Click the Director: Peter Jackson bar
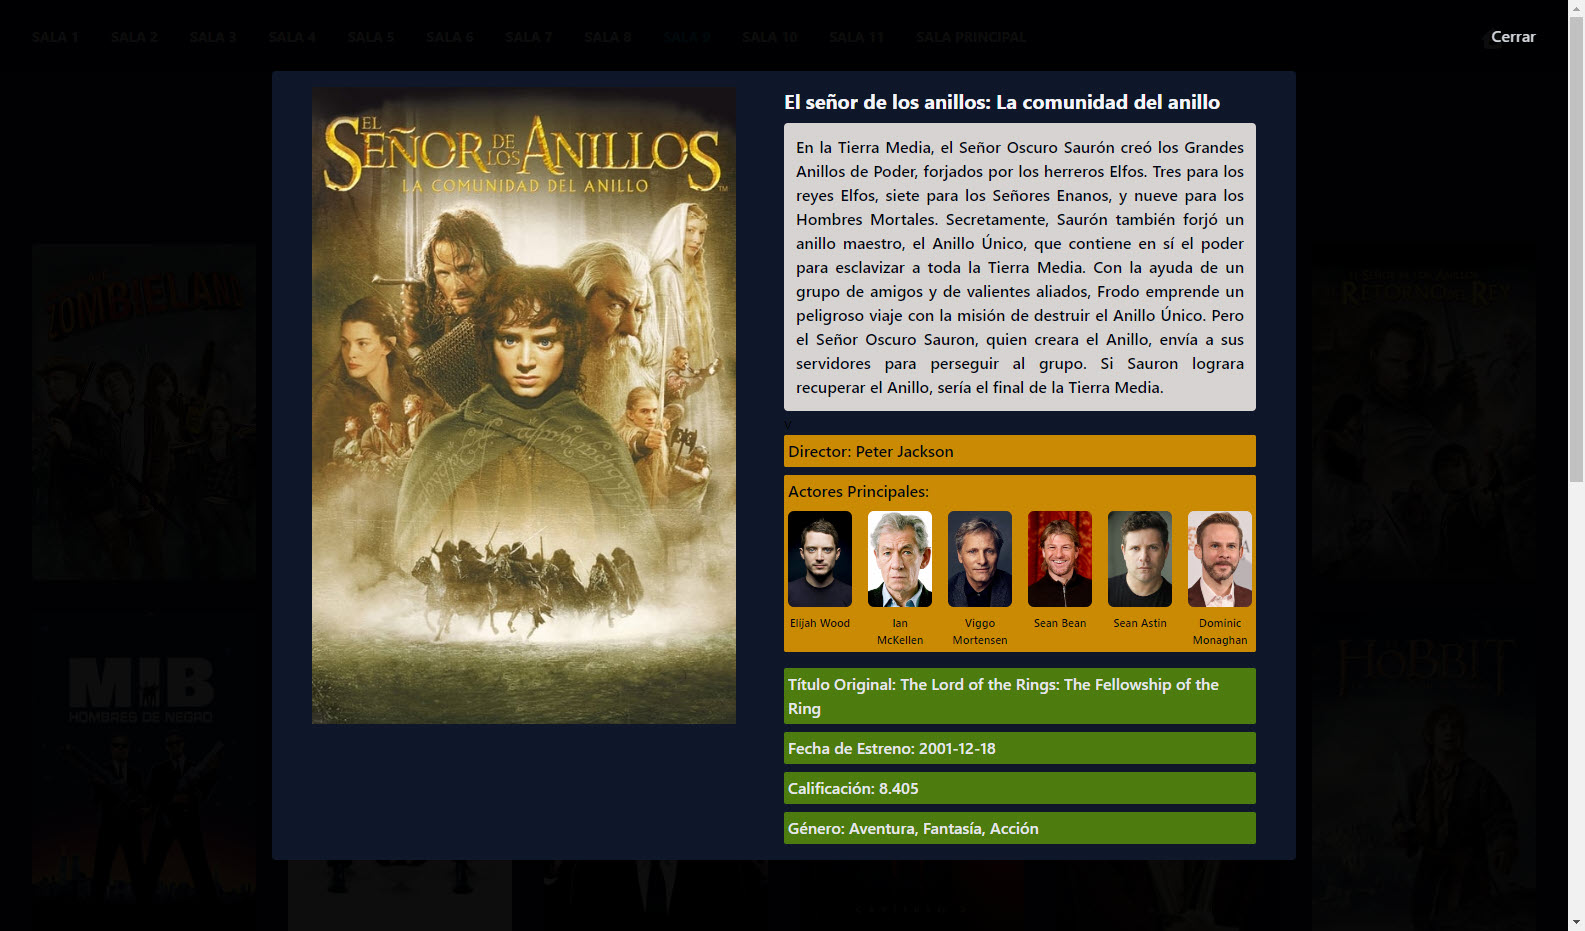Viewport: 1585px width, 931px height. [1019, 451]
